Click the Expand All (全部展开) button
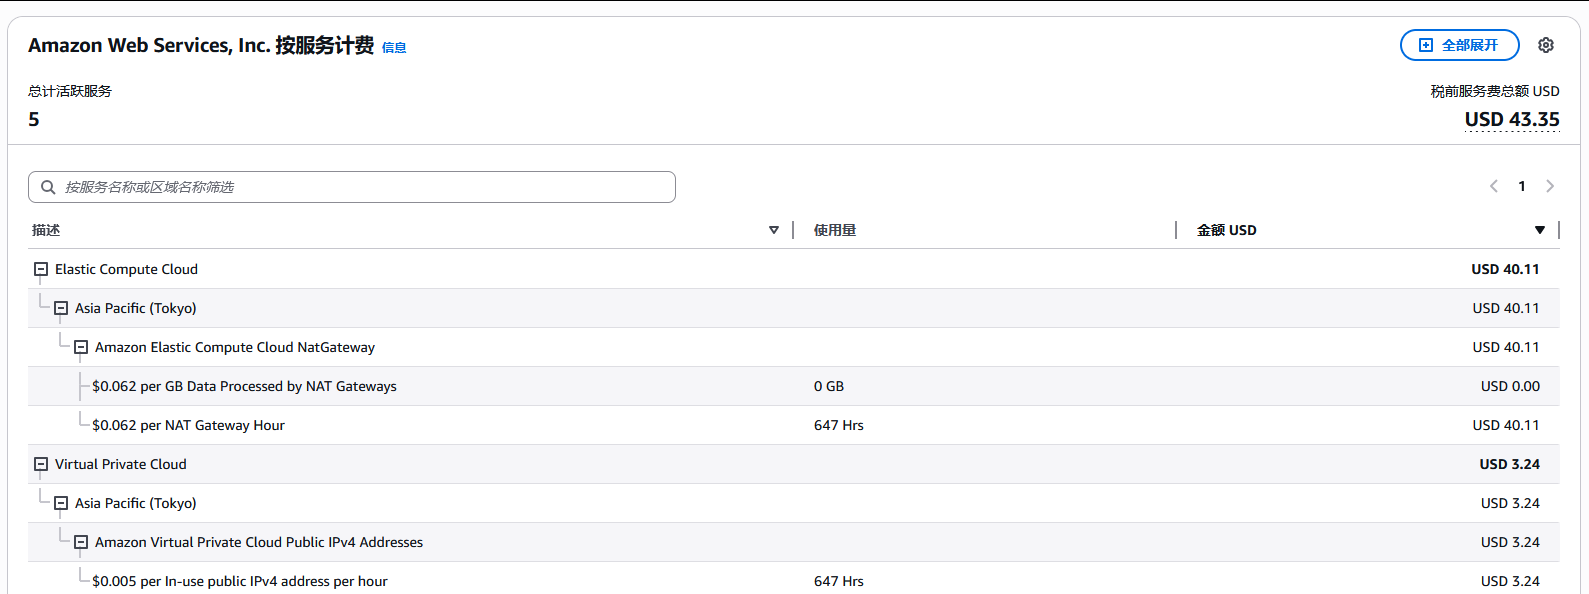This screenshot has height=594, width=1589. [x=1459, y=45]
